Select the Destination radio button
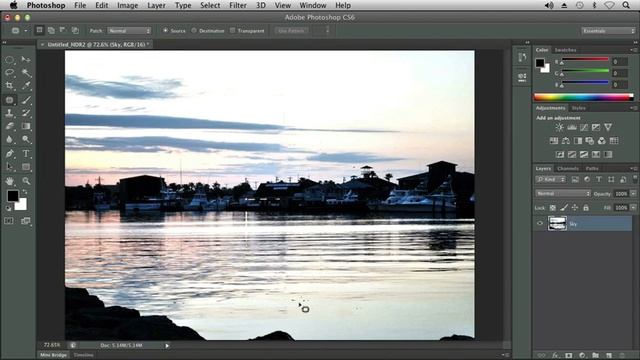Screen dimensions: 640x360 pyautogui.click(x=194, y=31)
